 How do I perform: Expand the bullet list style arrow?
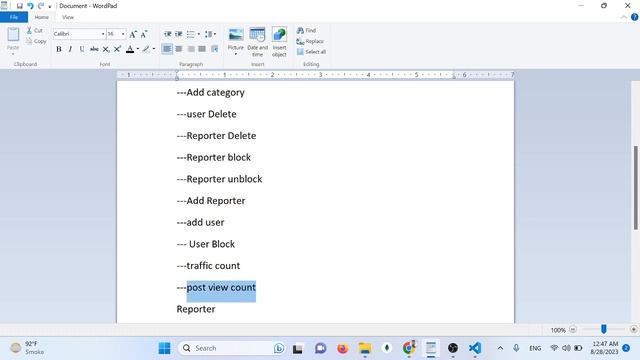[x=199, y=34]
